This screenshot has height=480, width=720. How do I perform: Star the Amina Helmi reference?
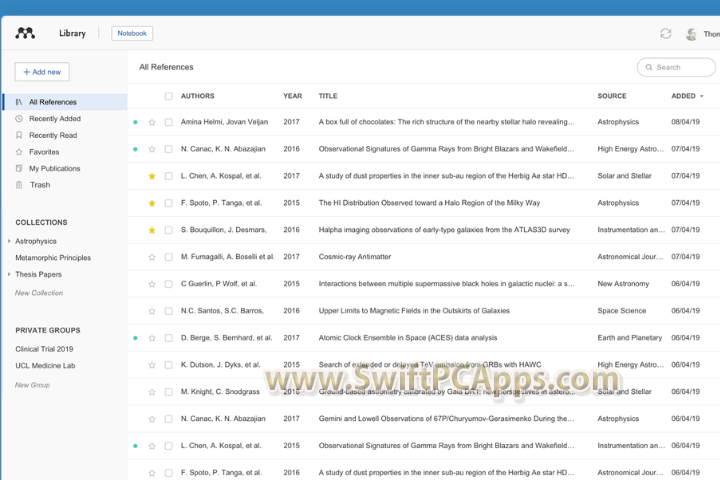click(x=152, y=122)
